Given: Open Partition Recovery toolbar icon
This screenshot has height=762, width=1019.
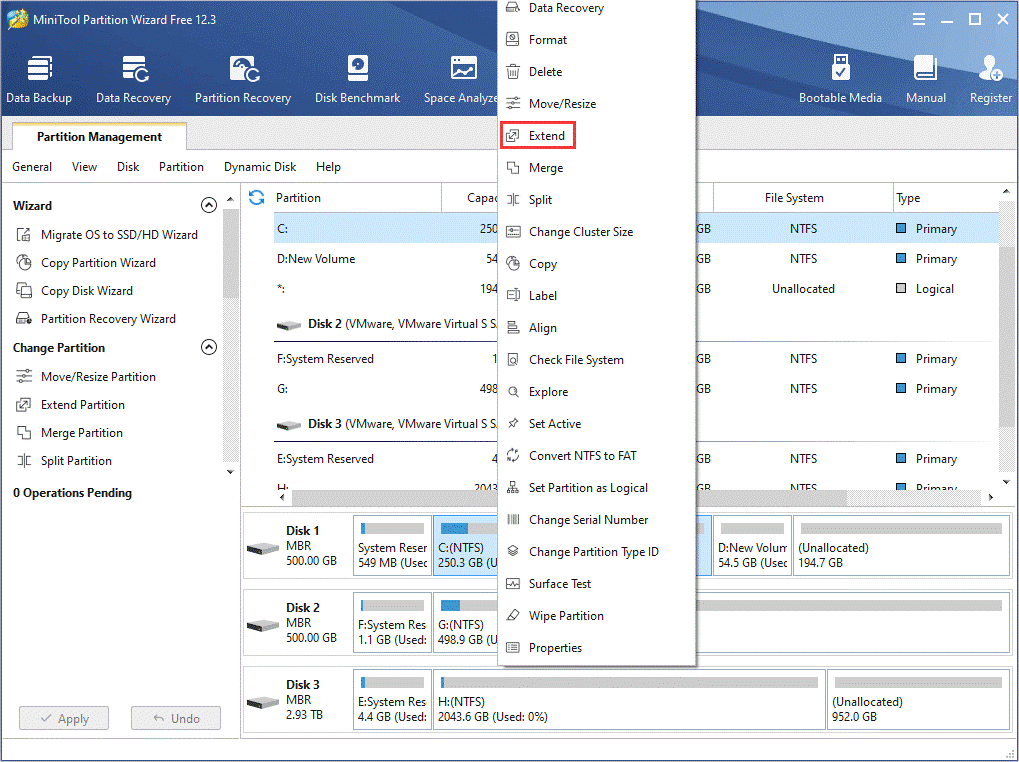Looking at the screenshot, I should tap(243, 80).
